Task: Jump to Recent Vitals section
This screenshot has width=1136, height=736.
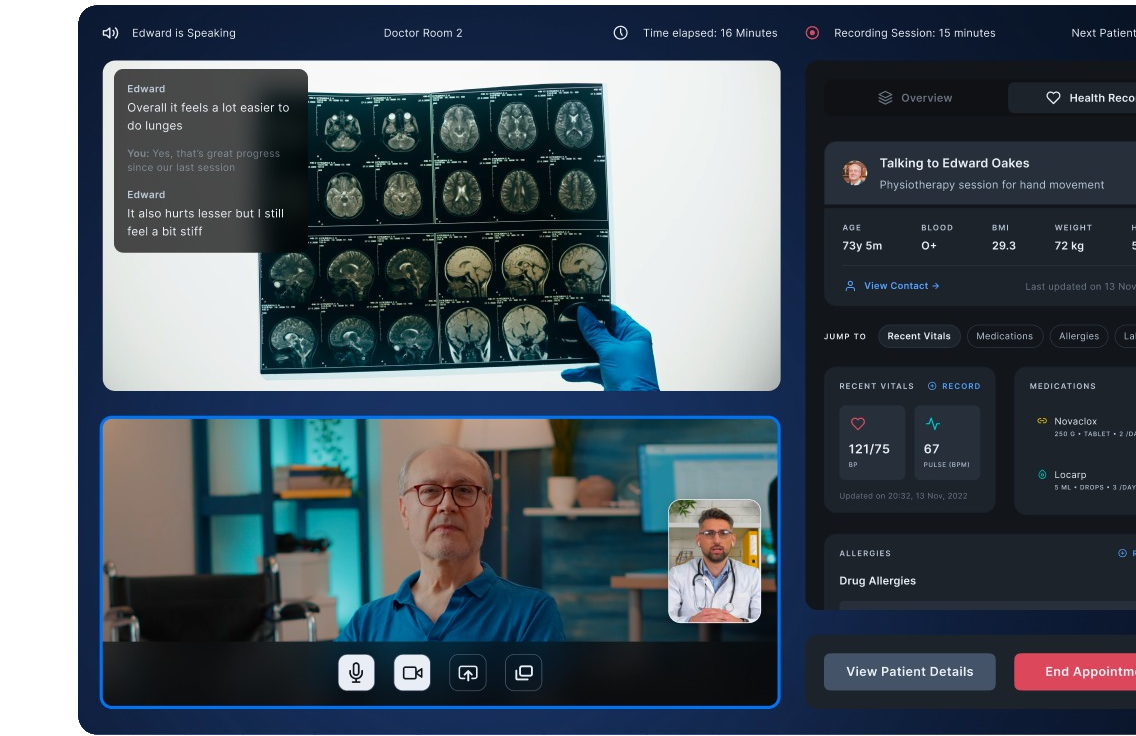Action: click(919, 336)
